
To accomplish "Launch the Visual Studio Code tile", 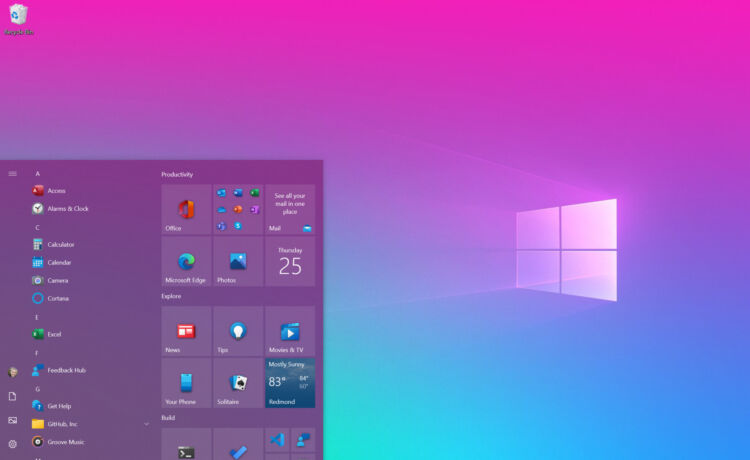I will (x=277, y=439).
